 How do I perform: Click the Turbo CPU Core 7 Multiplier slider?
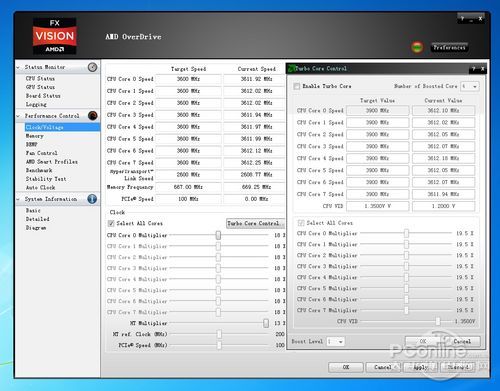[x=406, y=310]
